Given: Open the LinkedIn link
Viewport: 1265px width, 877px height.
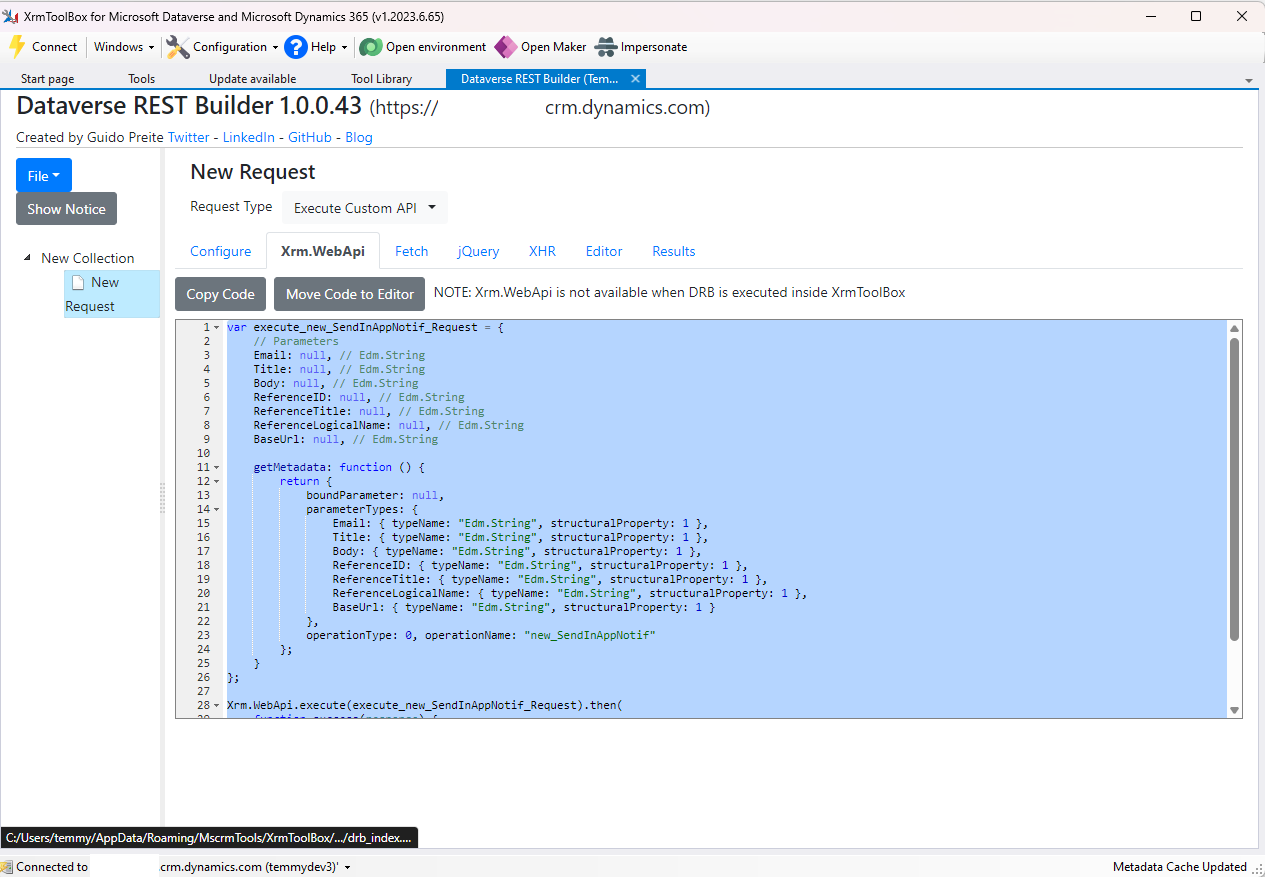Looking at the screenshot, I should [249, 137].
